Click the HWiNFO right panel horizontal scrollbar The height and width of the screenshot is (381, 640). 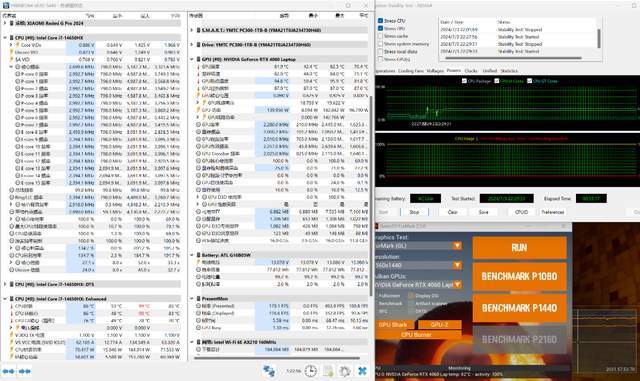click(x=277, y=359)
